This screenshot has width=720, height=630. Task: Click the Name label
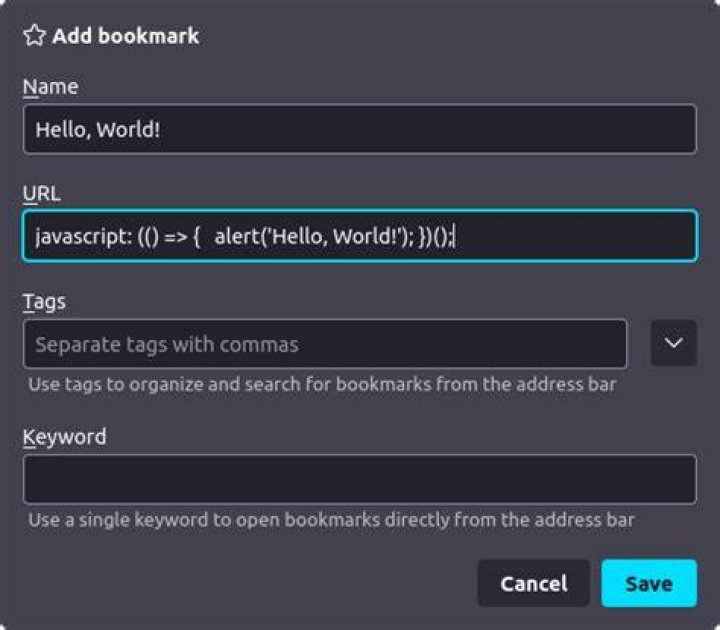(x=51, y=87)
